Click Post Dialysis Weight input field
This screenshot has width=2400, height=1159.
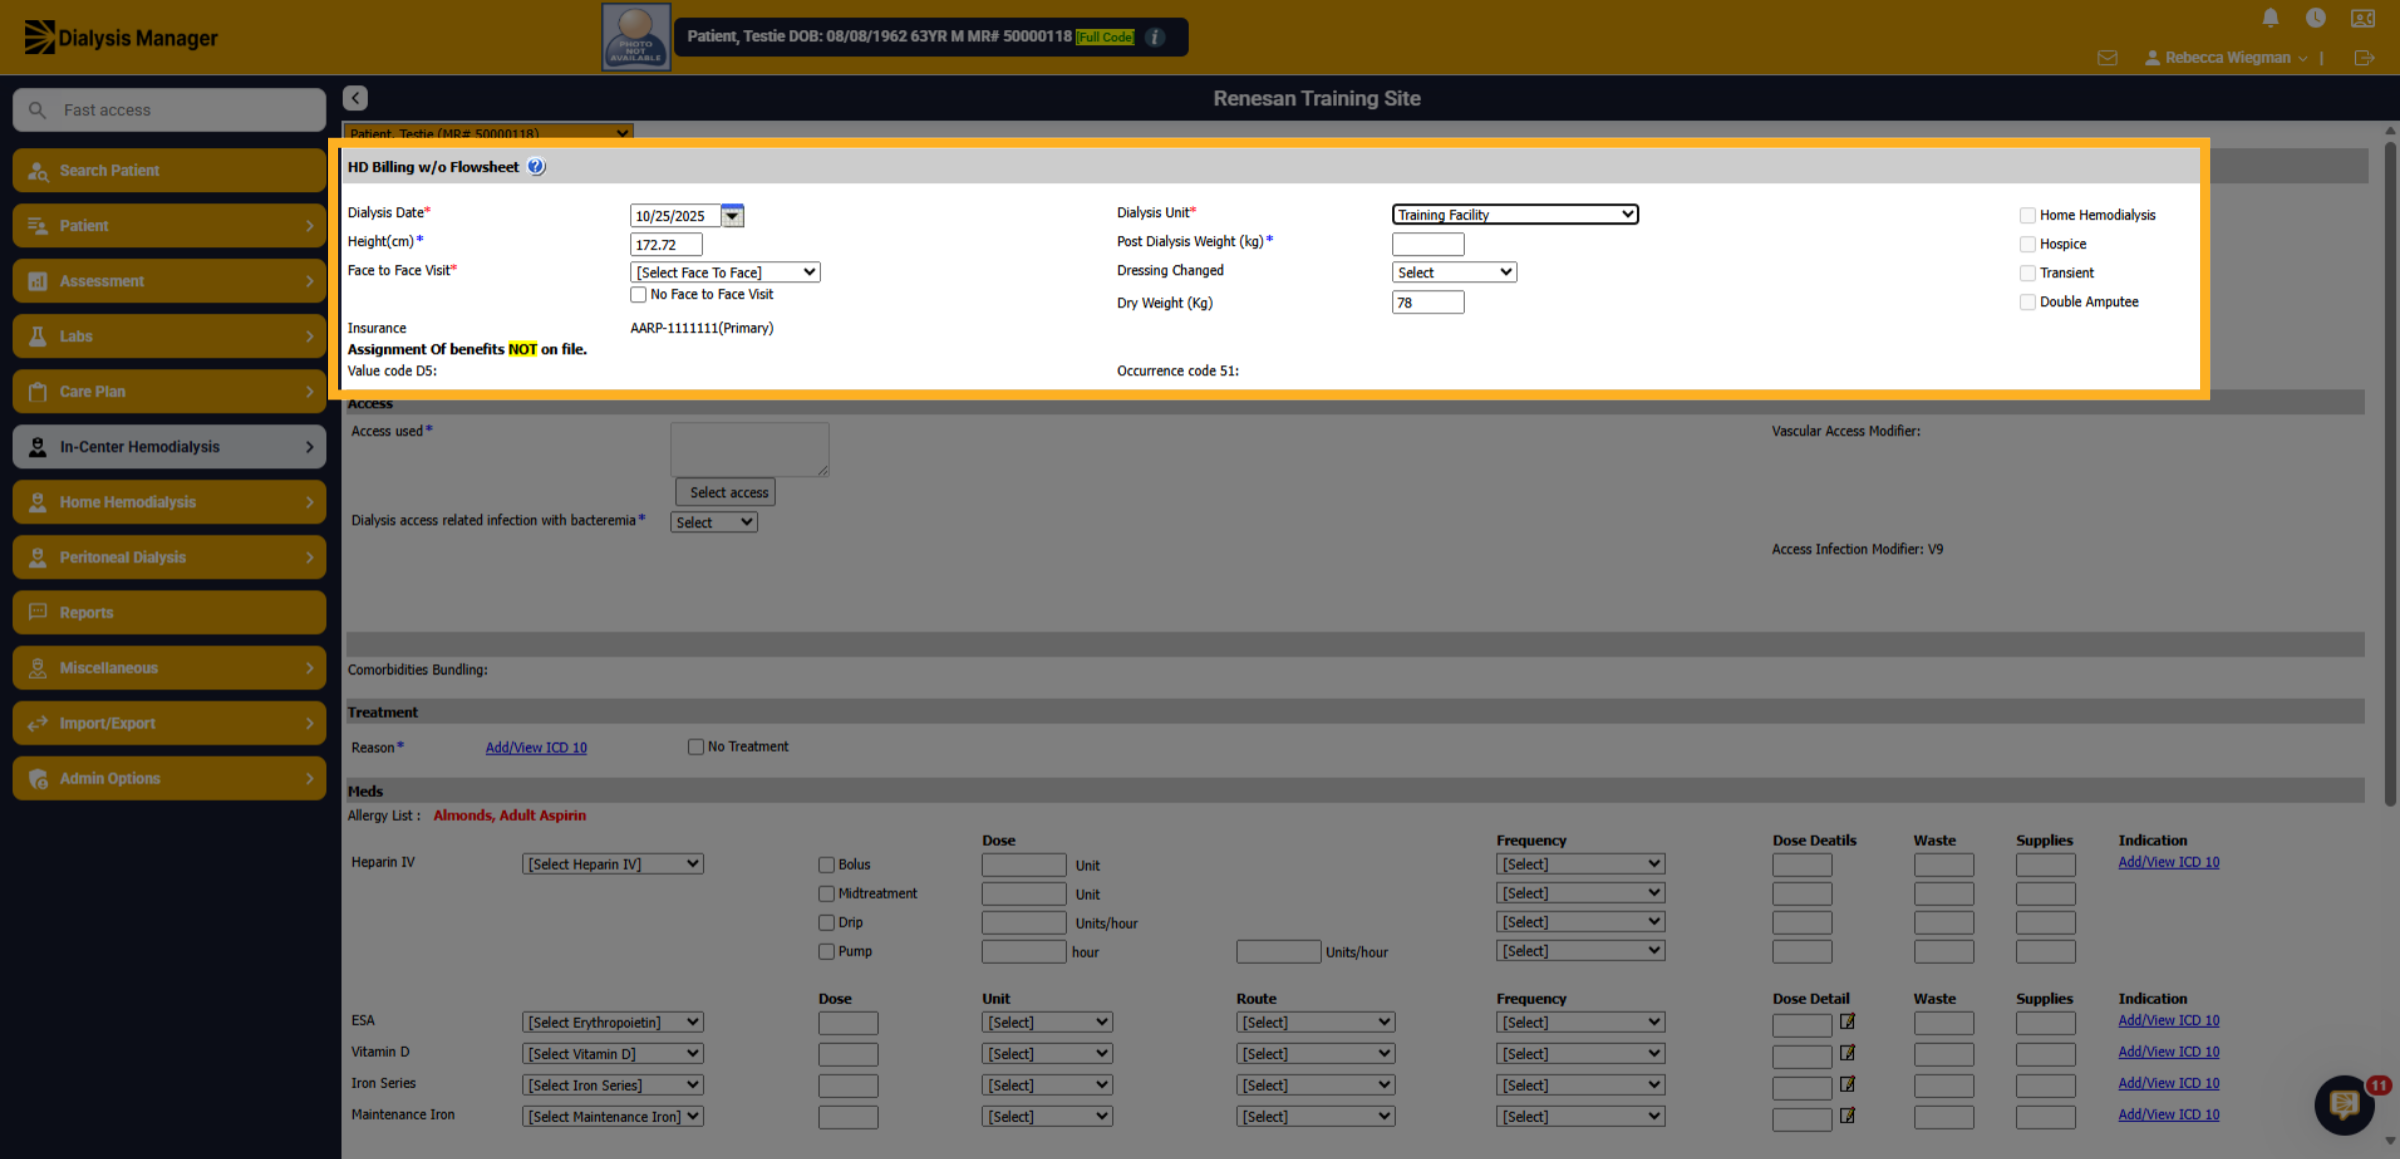pos(1428,244)
